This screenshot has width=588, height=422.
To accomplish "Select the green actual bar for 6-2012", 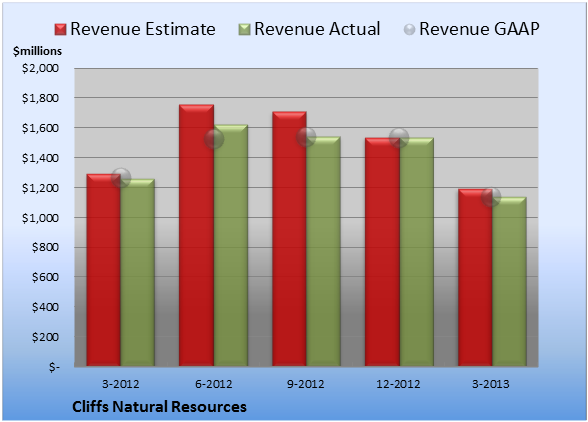I will point(231,245).
